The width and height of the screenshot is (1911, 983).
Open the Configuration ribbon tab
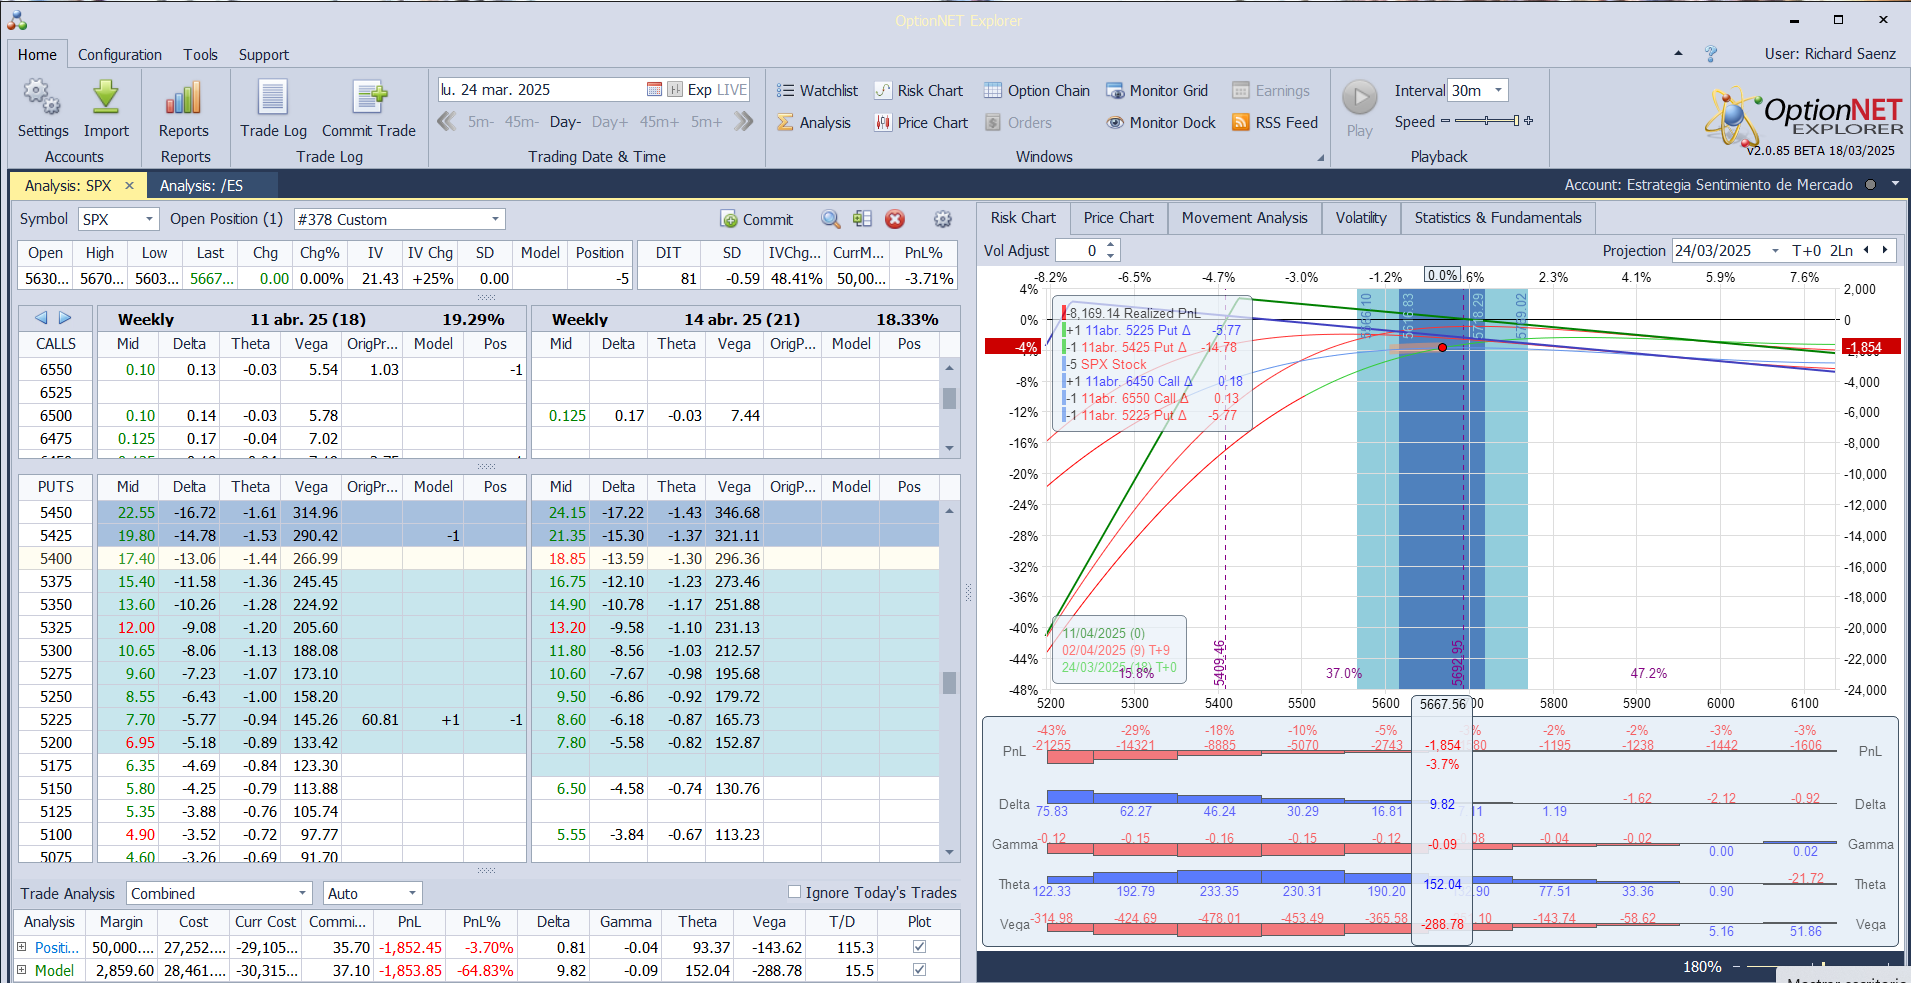point(120,55)
